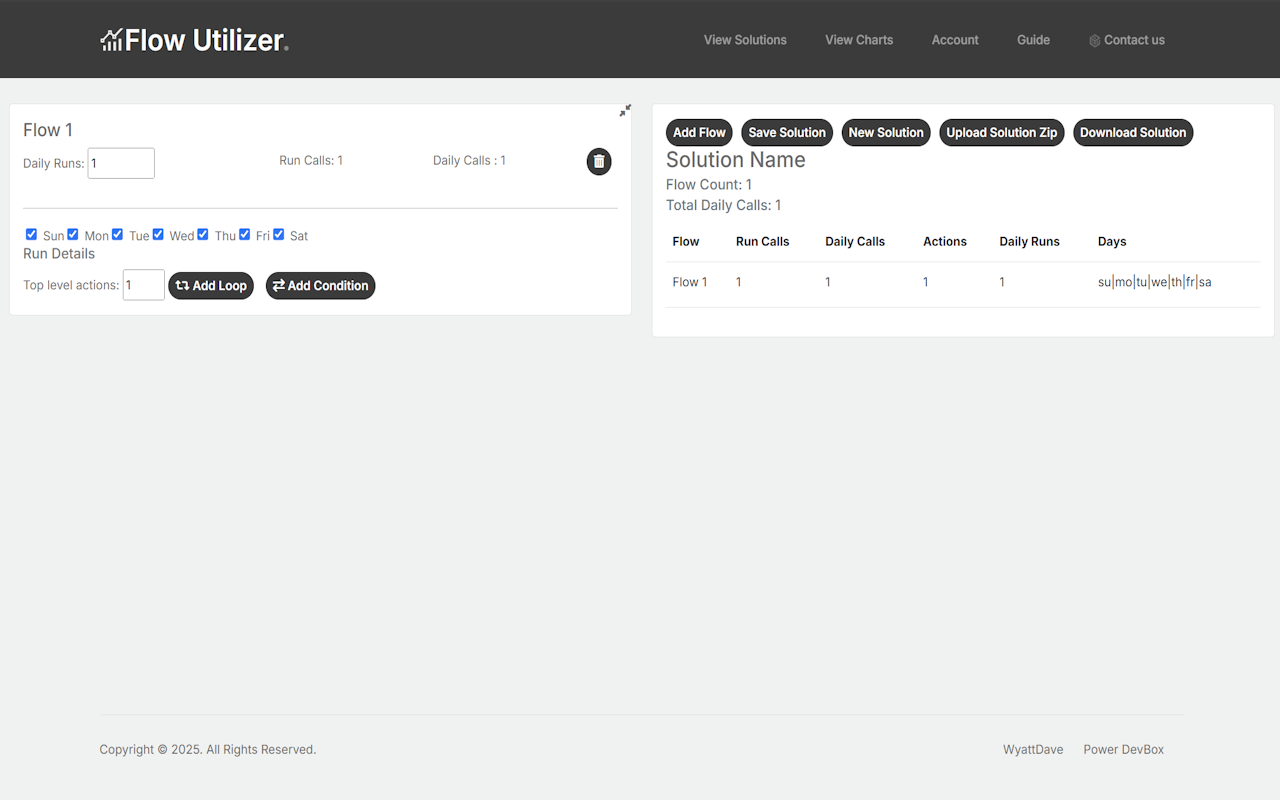Click the Add Flow button
This screenshot has width=1280, height=800.
coord(699,133)
